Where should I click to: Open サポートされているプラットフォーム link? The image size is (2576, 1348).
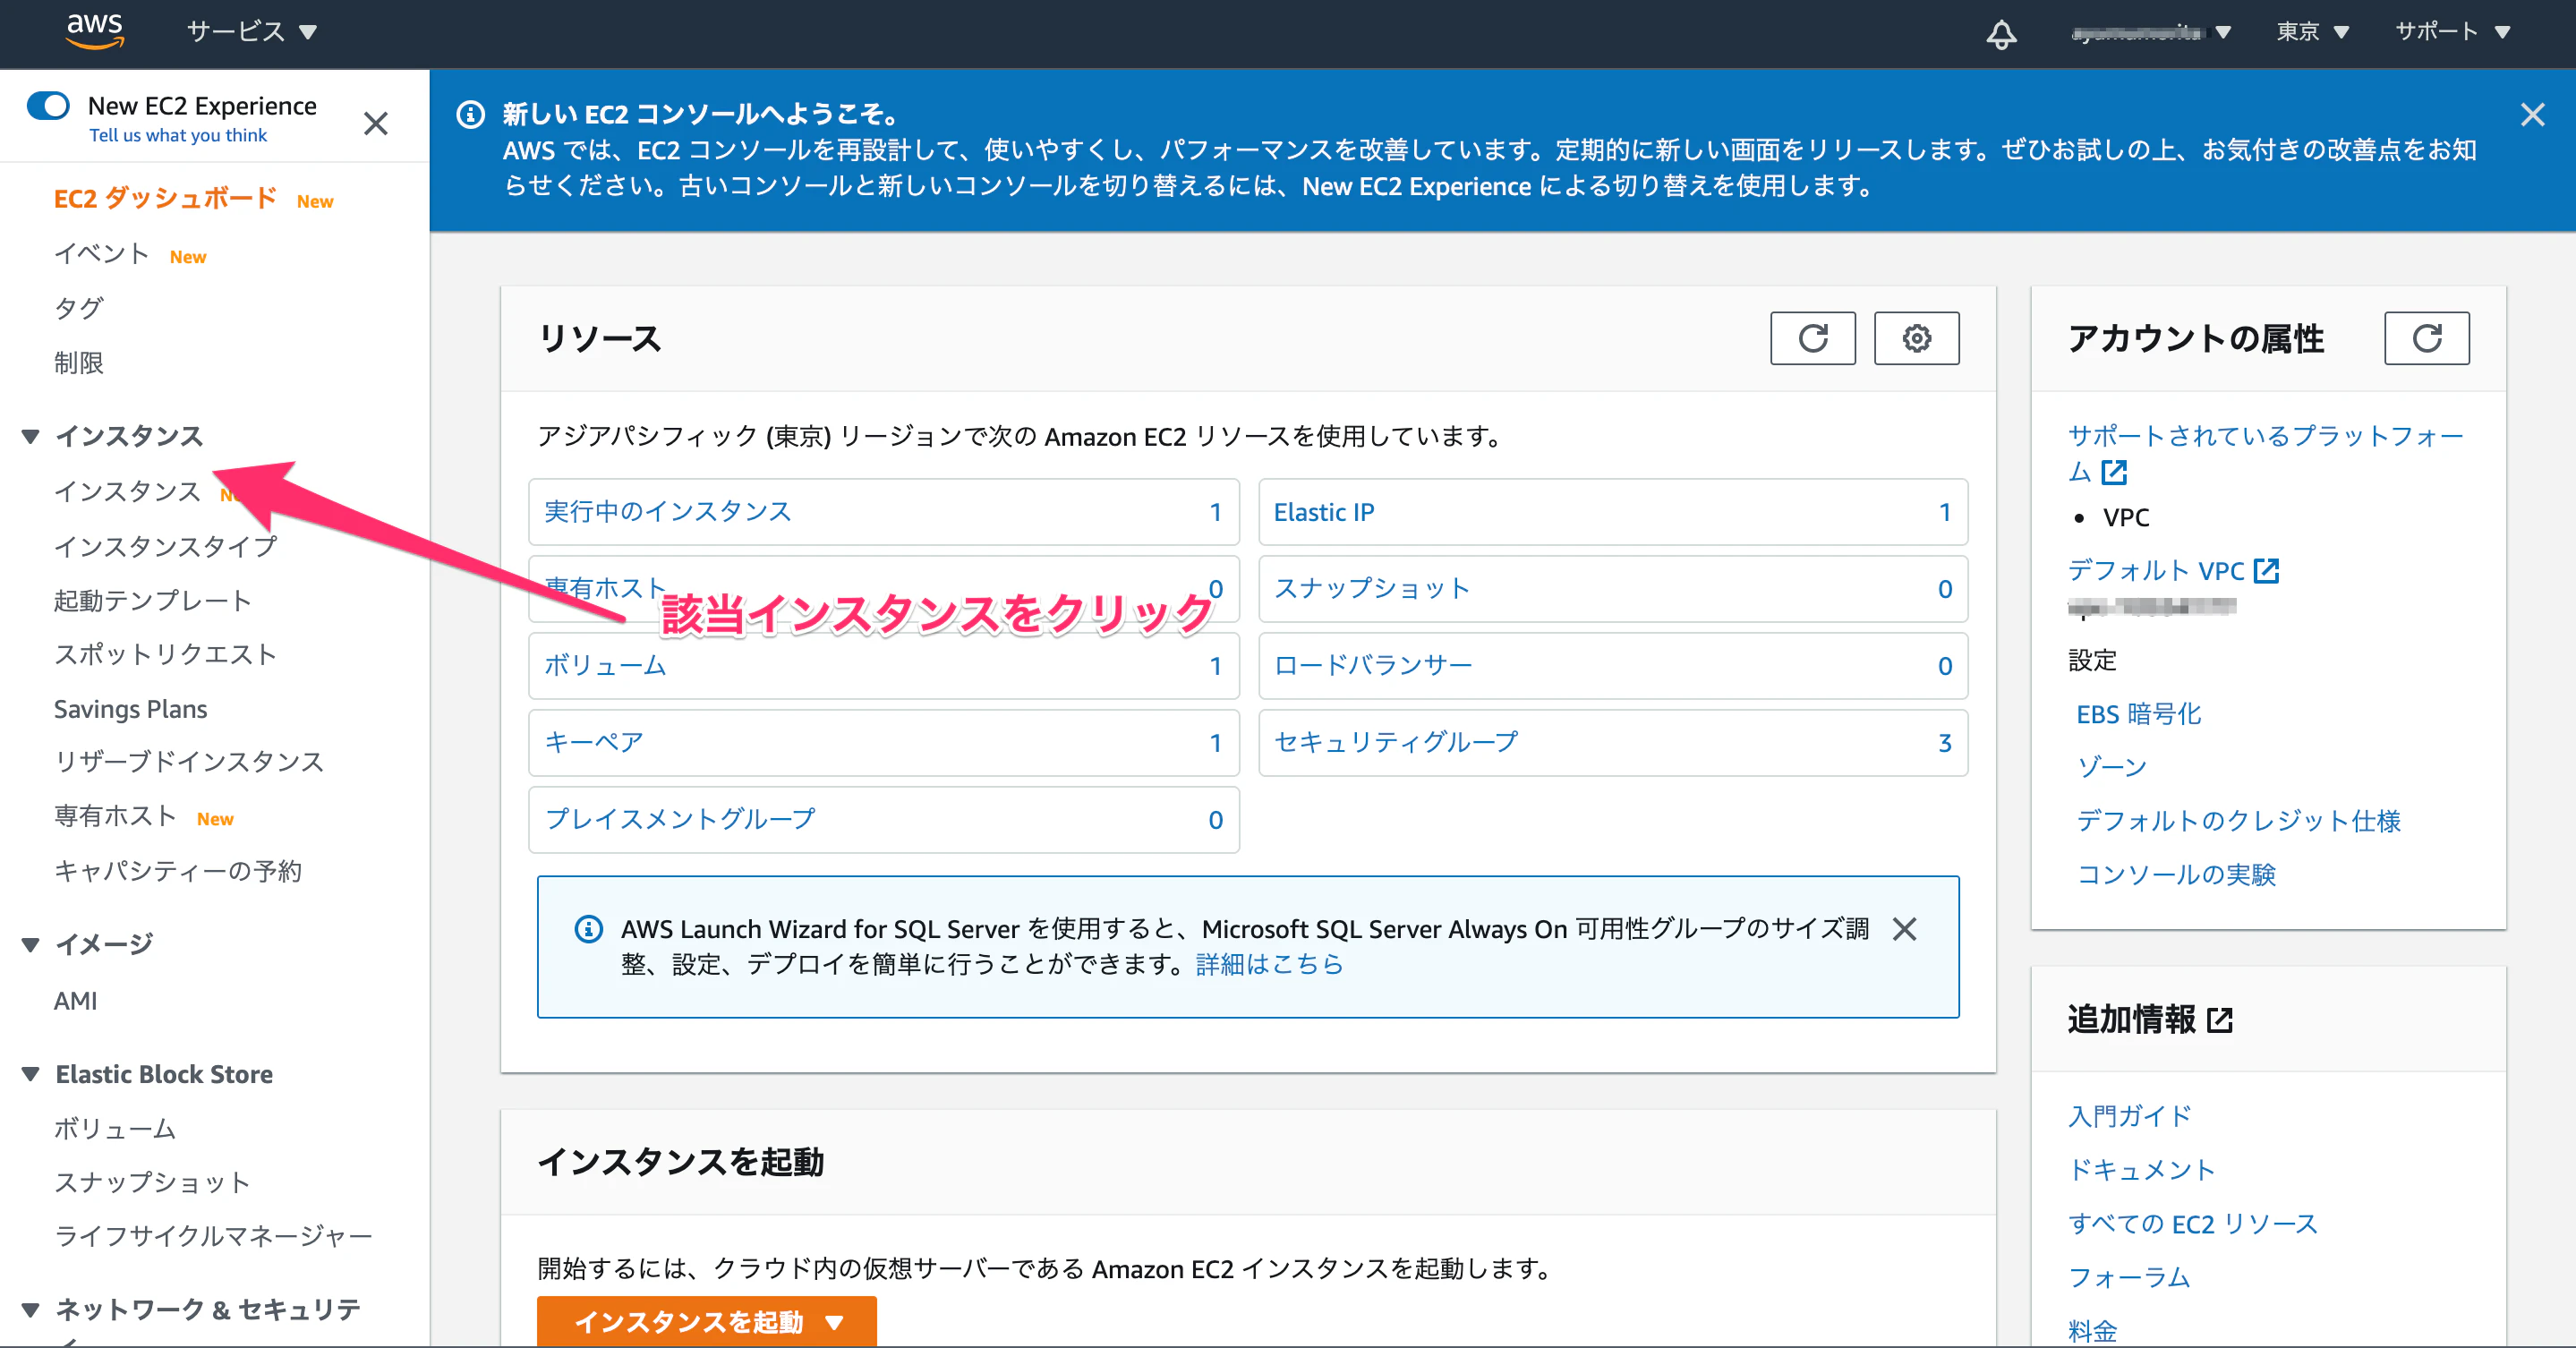pos(2265,453)
